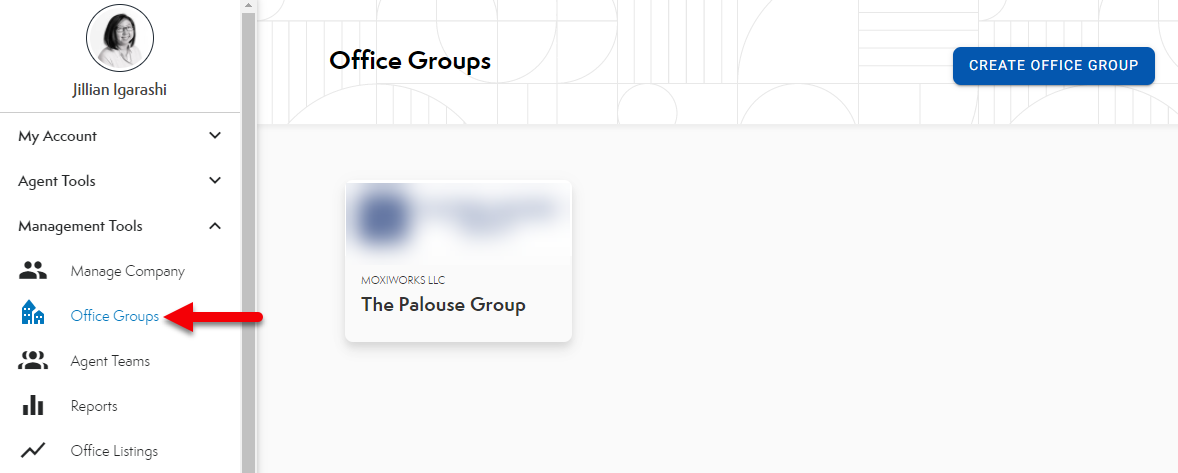Open the Manage Company menu item

coord(127,271)
